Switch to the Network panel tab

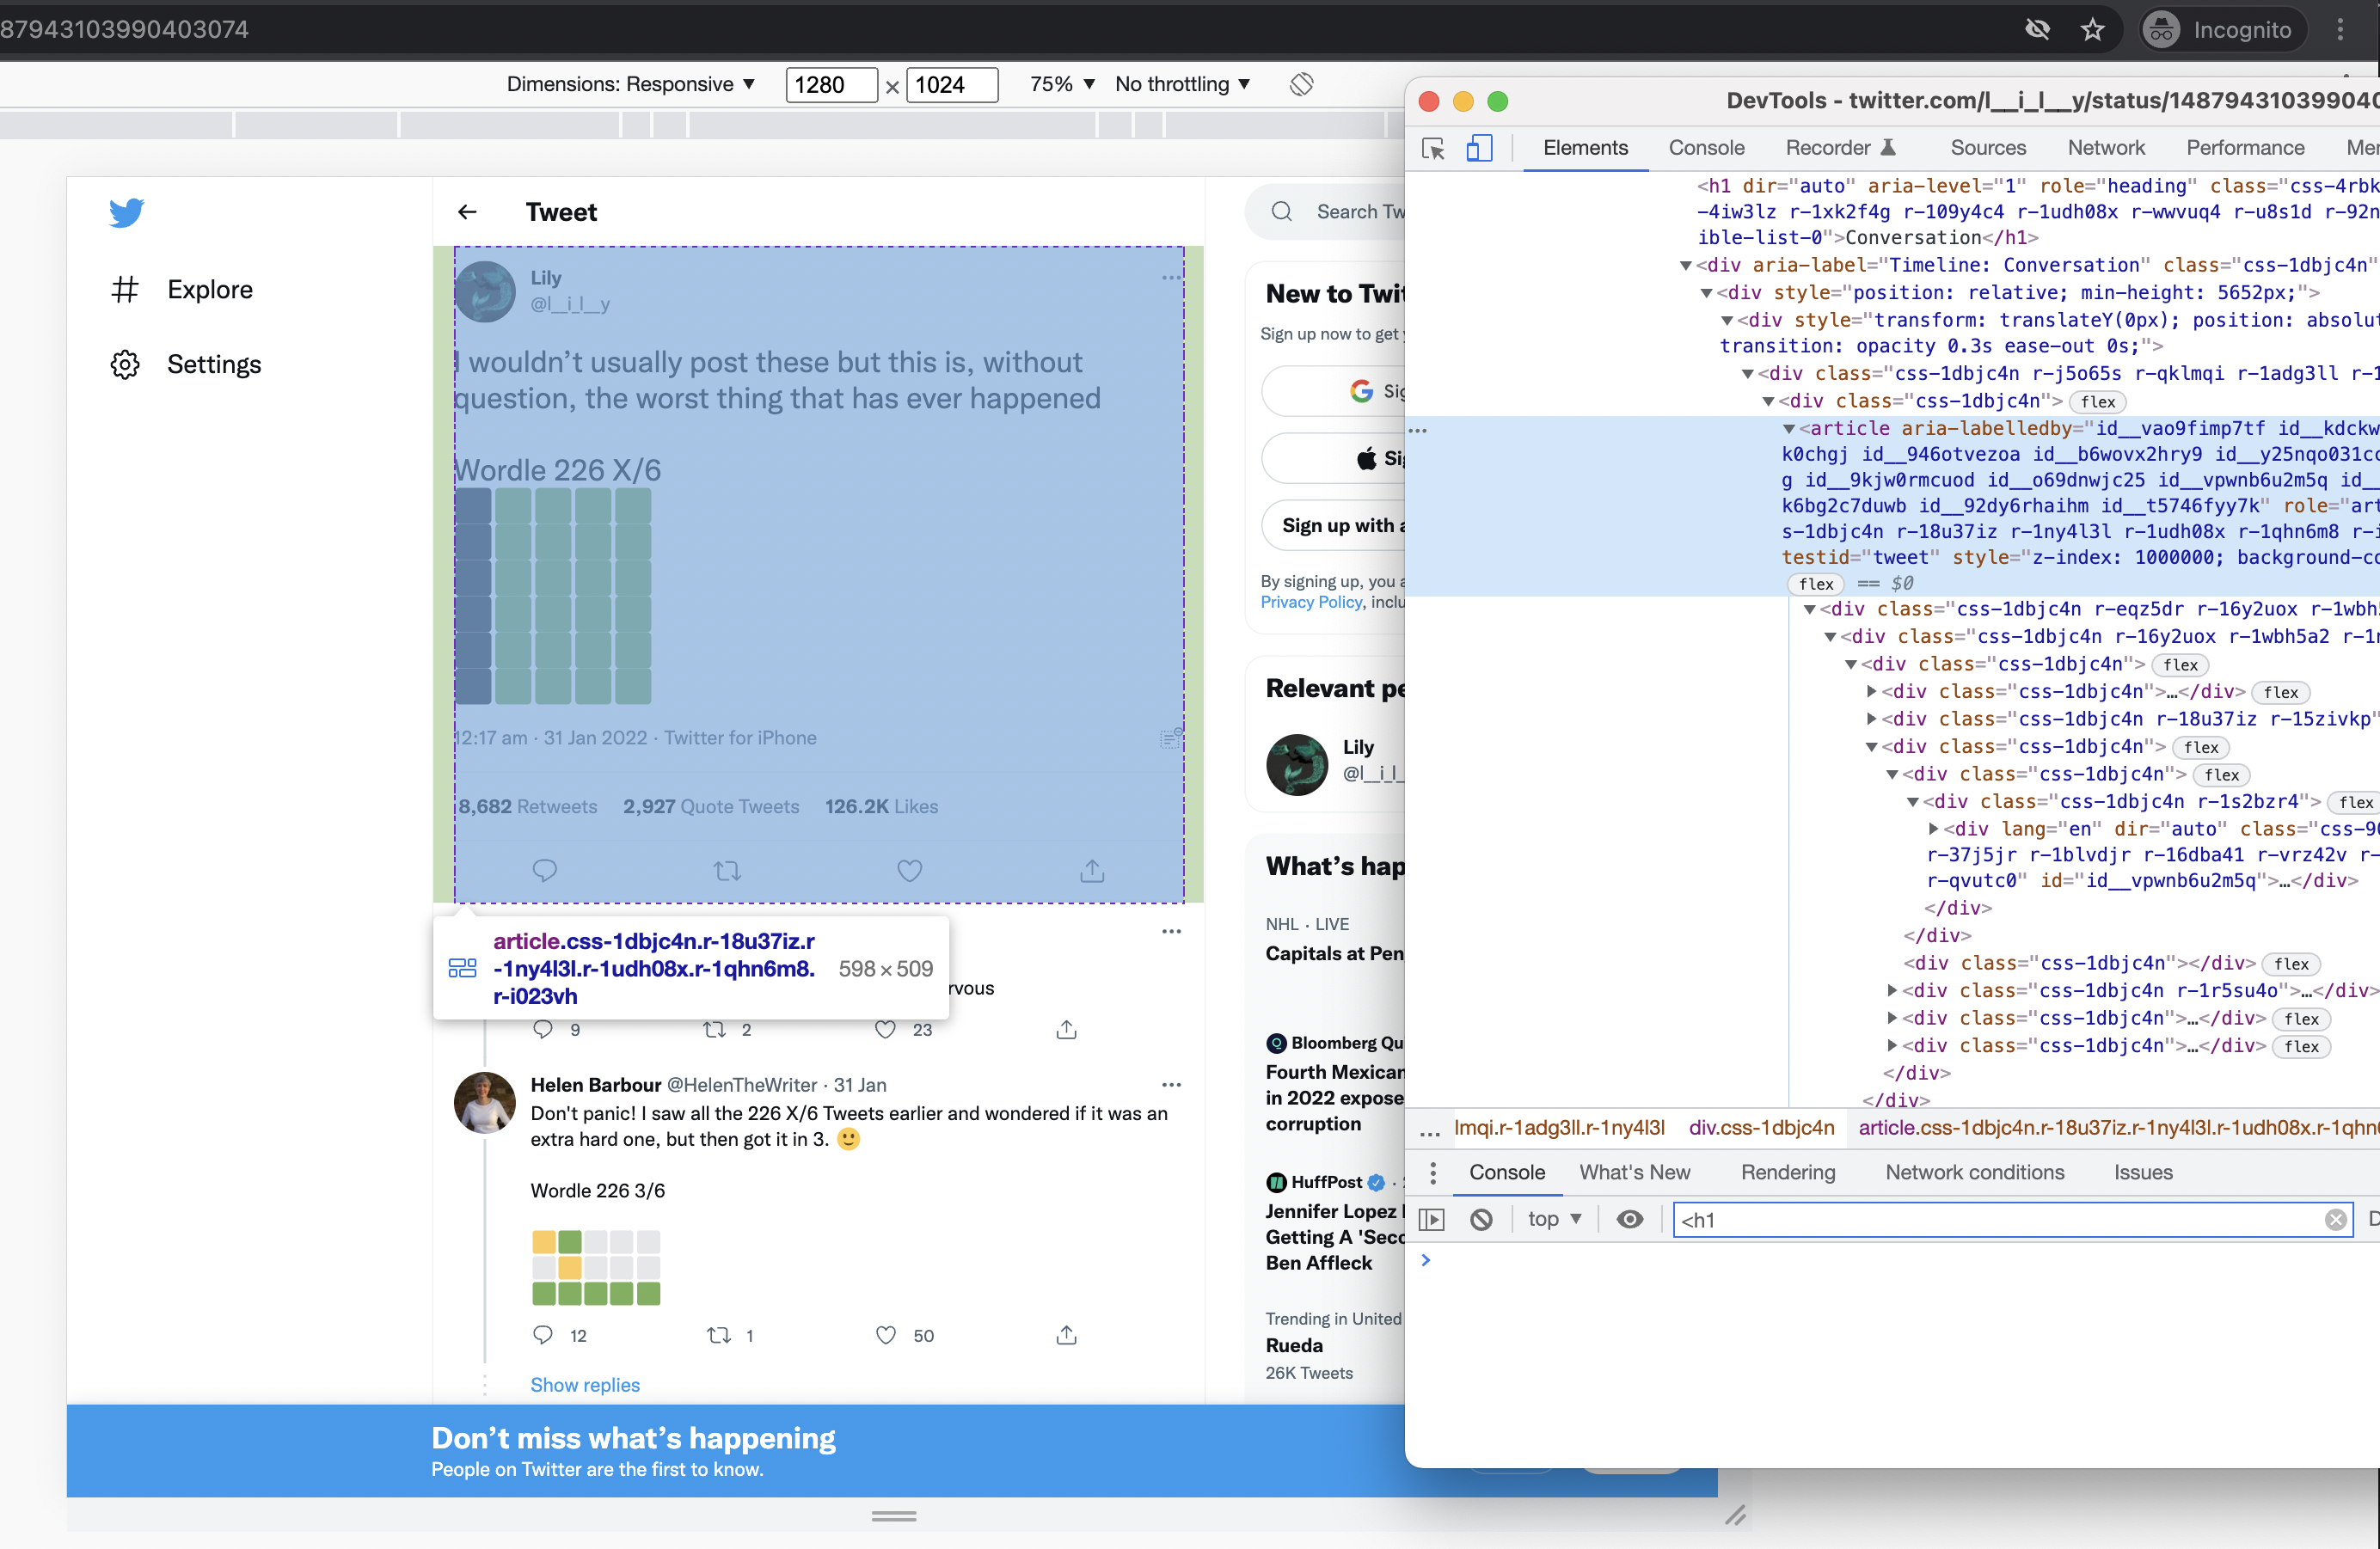(x=2106, y=147)
